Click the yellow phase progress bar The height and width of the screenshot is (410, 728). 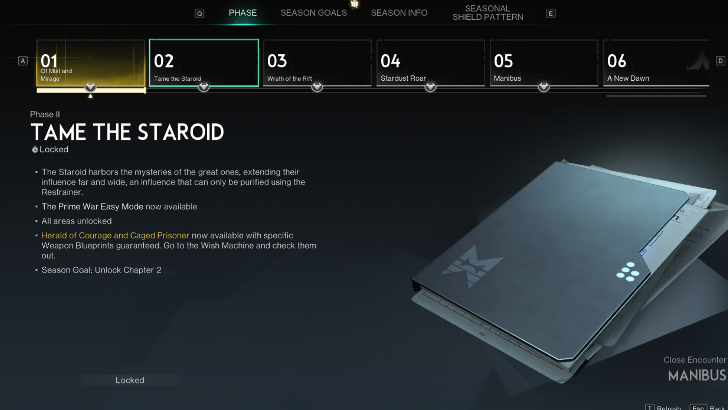[x=91, y=91]
